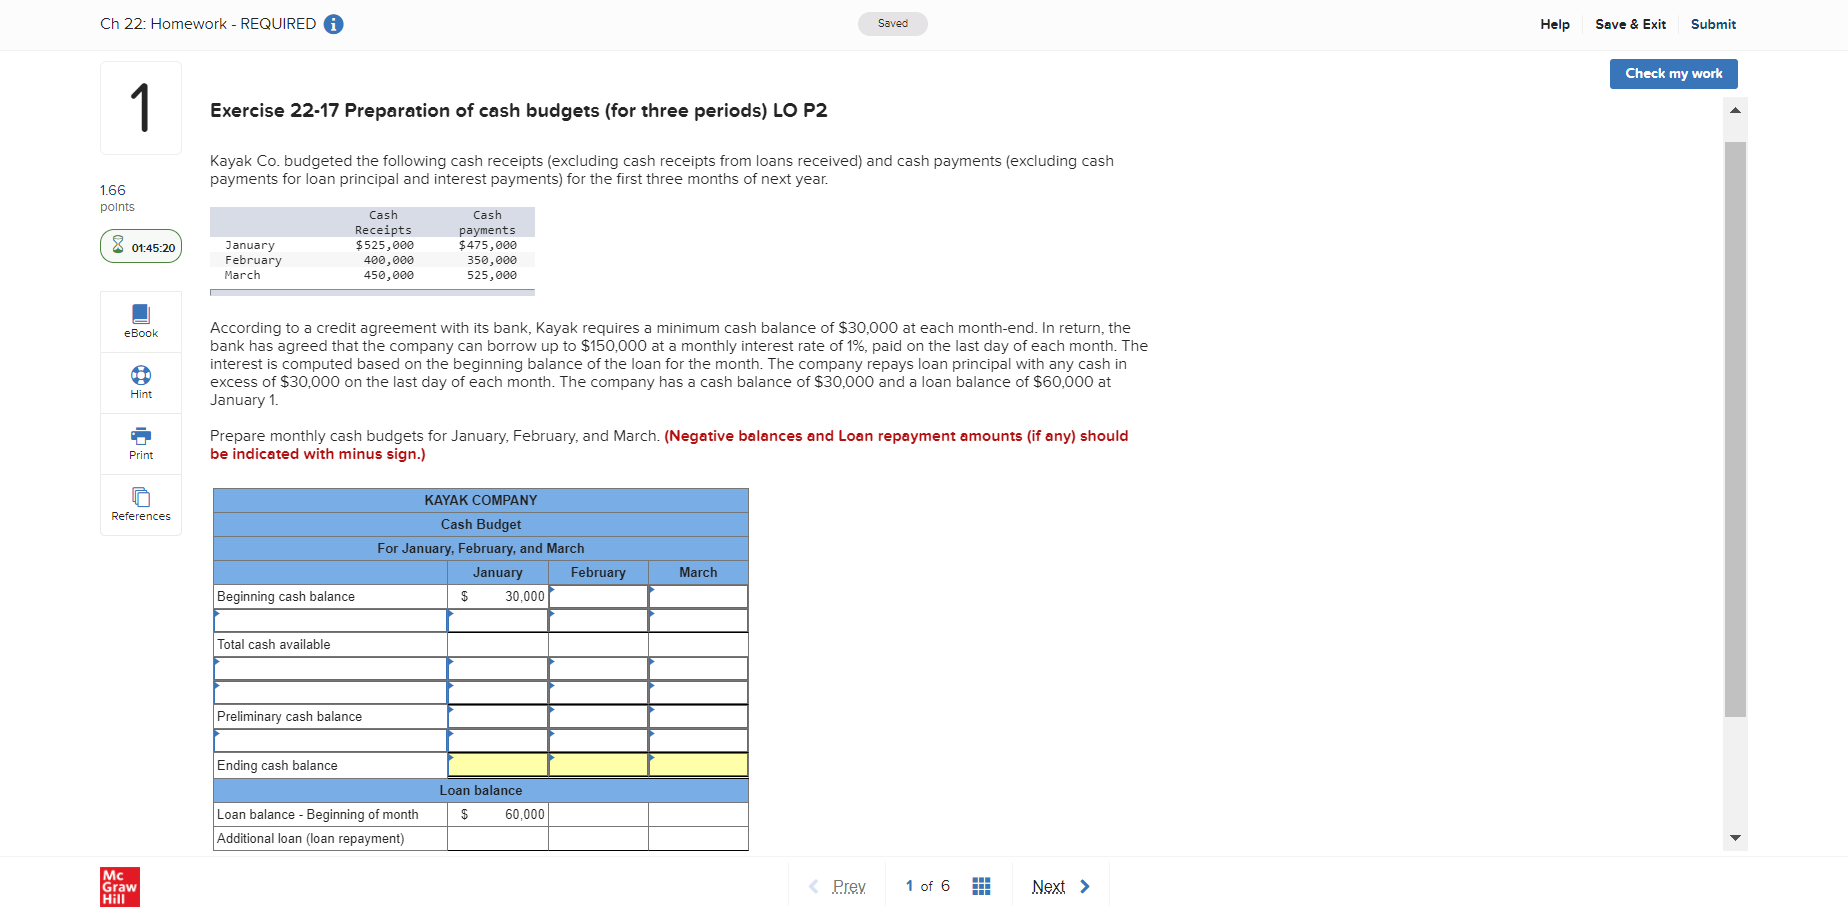Click the yellow January Ending cash balance field
This screenshot has height=914, width=1848.
(498, 764)
